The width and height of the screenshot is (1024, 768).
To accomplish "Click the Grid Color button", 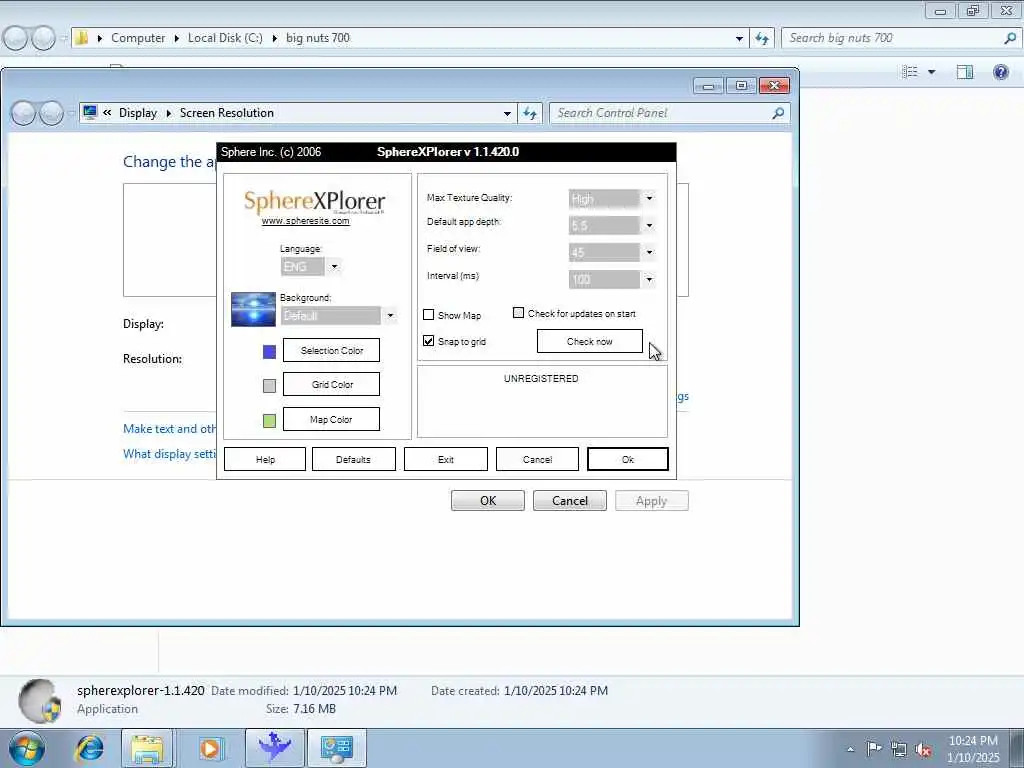I will [x=331, y=384].
